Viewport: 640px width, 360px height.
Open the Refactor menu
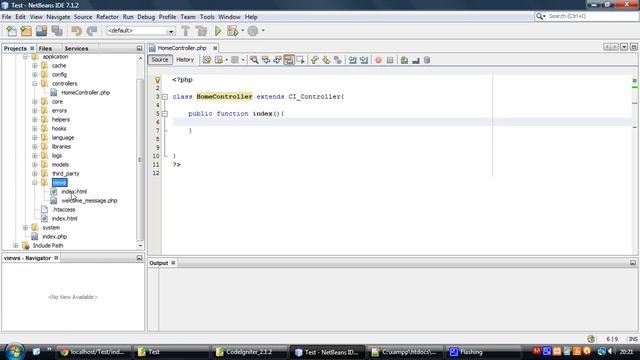(x=107, y=17)
